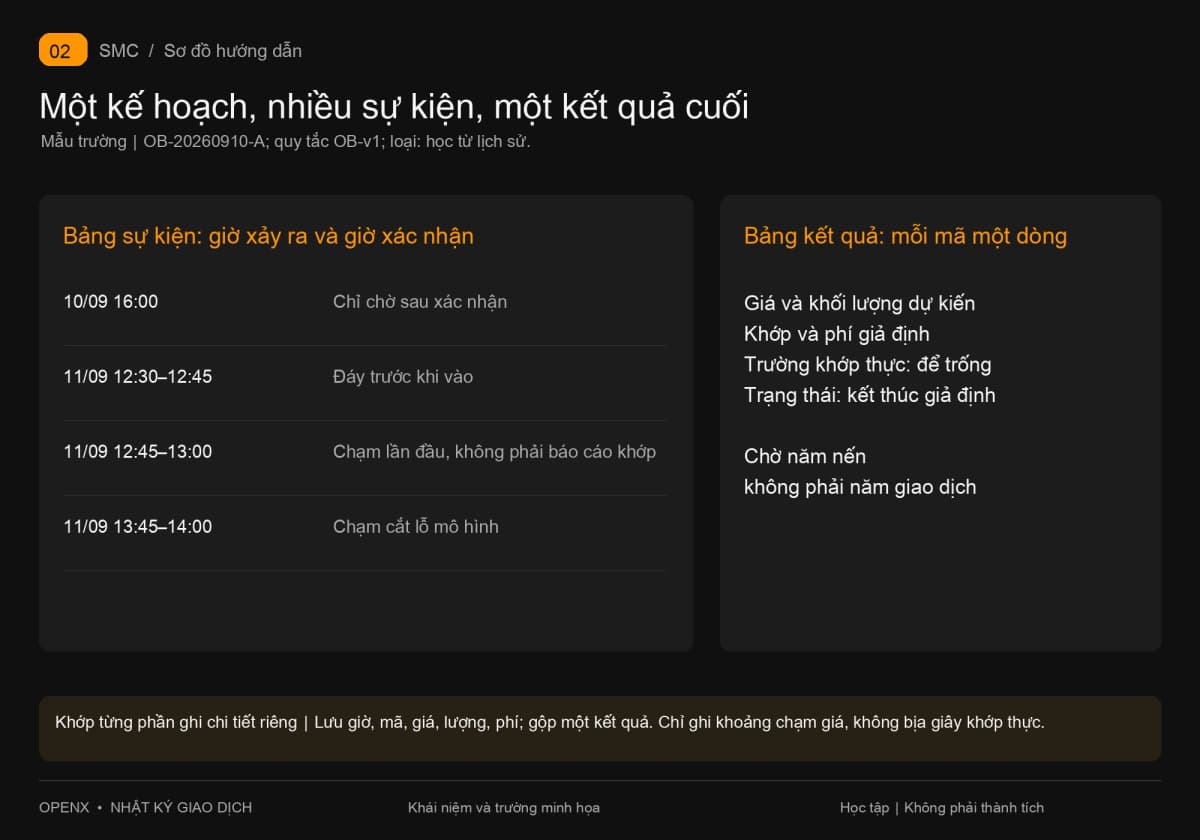Viewport: 1200px width, 840px height.
Task: Select footer text "Khái niệm và trường minh họa"
Action: coord(504,808)
